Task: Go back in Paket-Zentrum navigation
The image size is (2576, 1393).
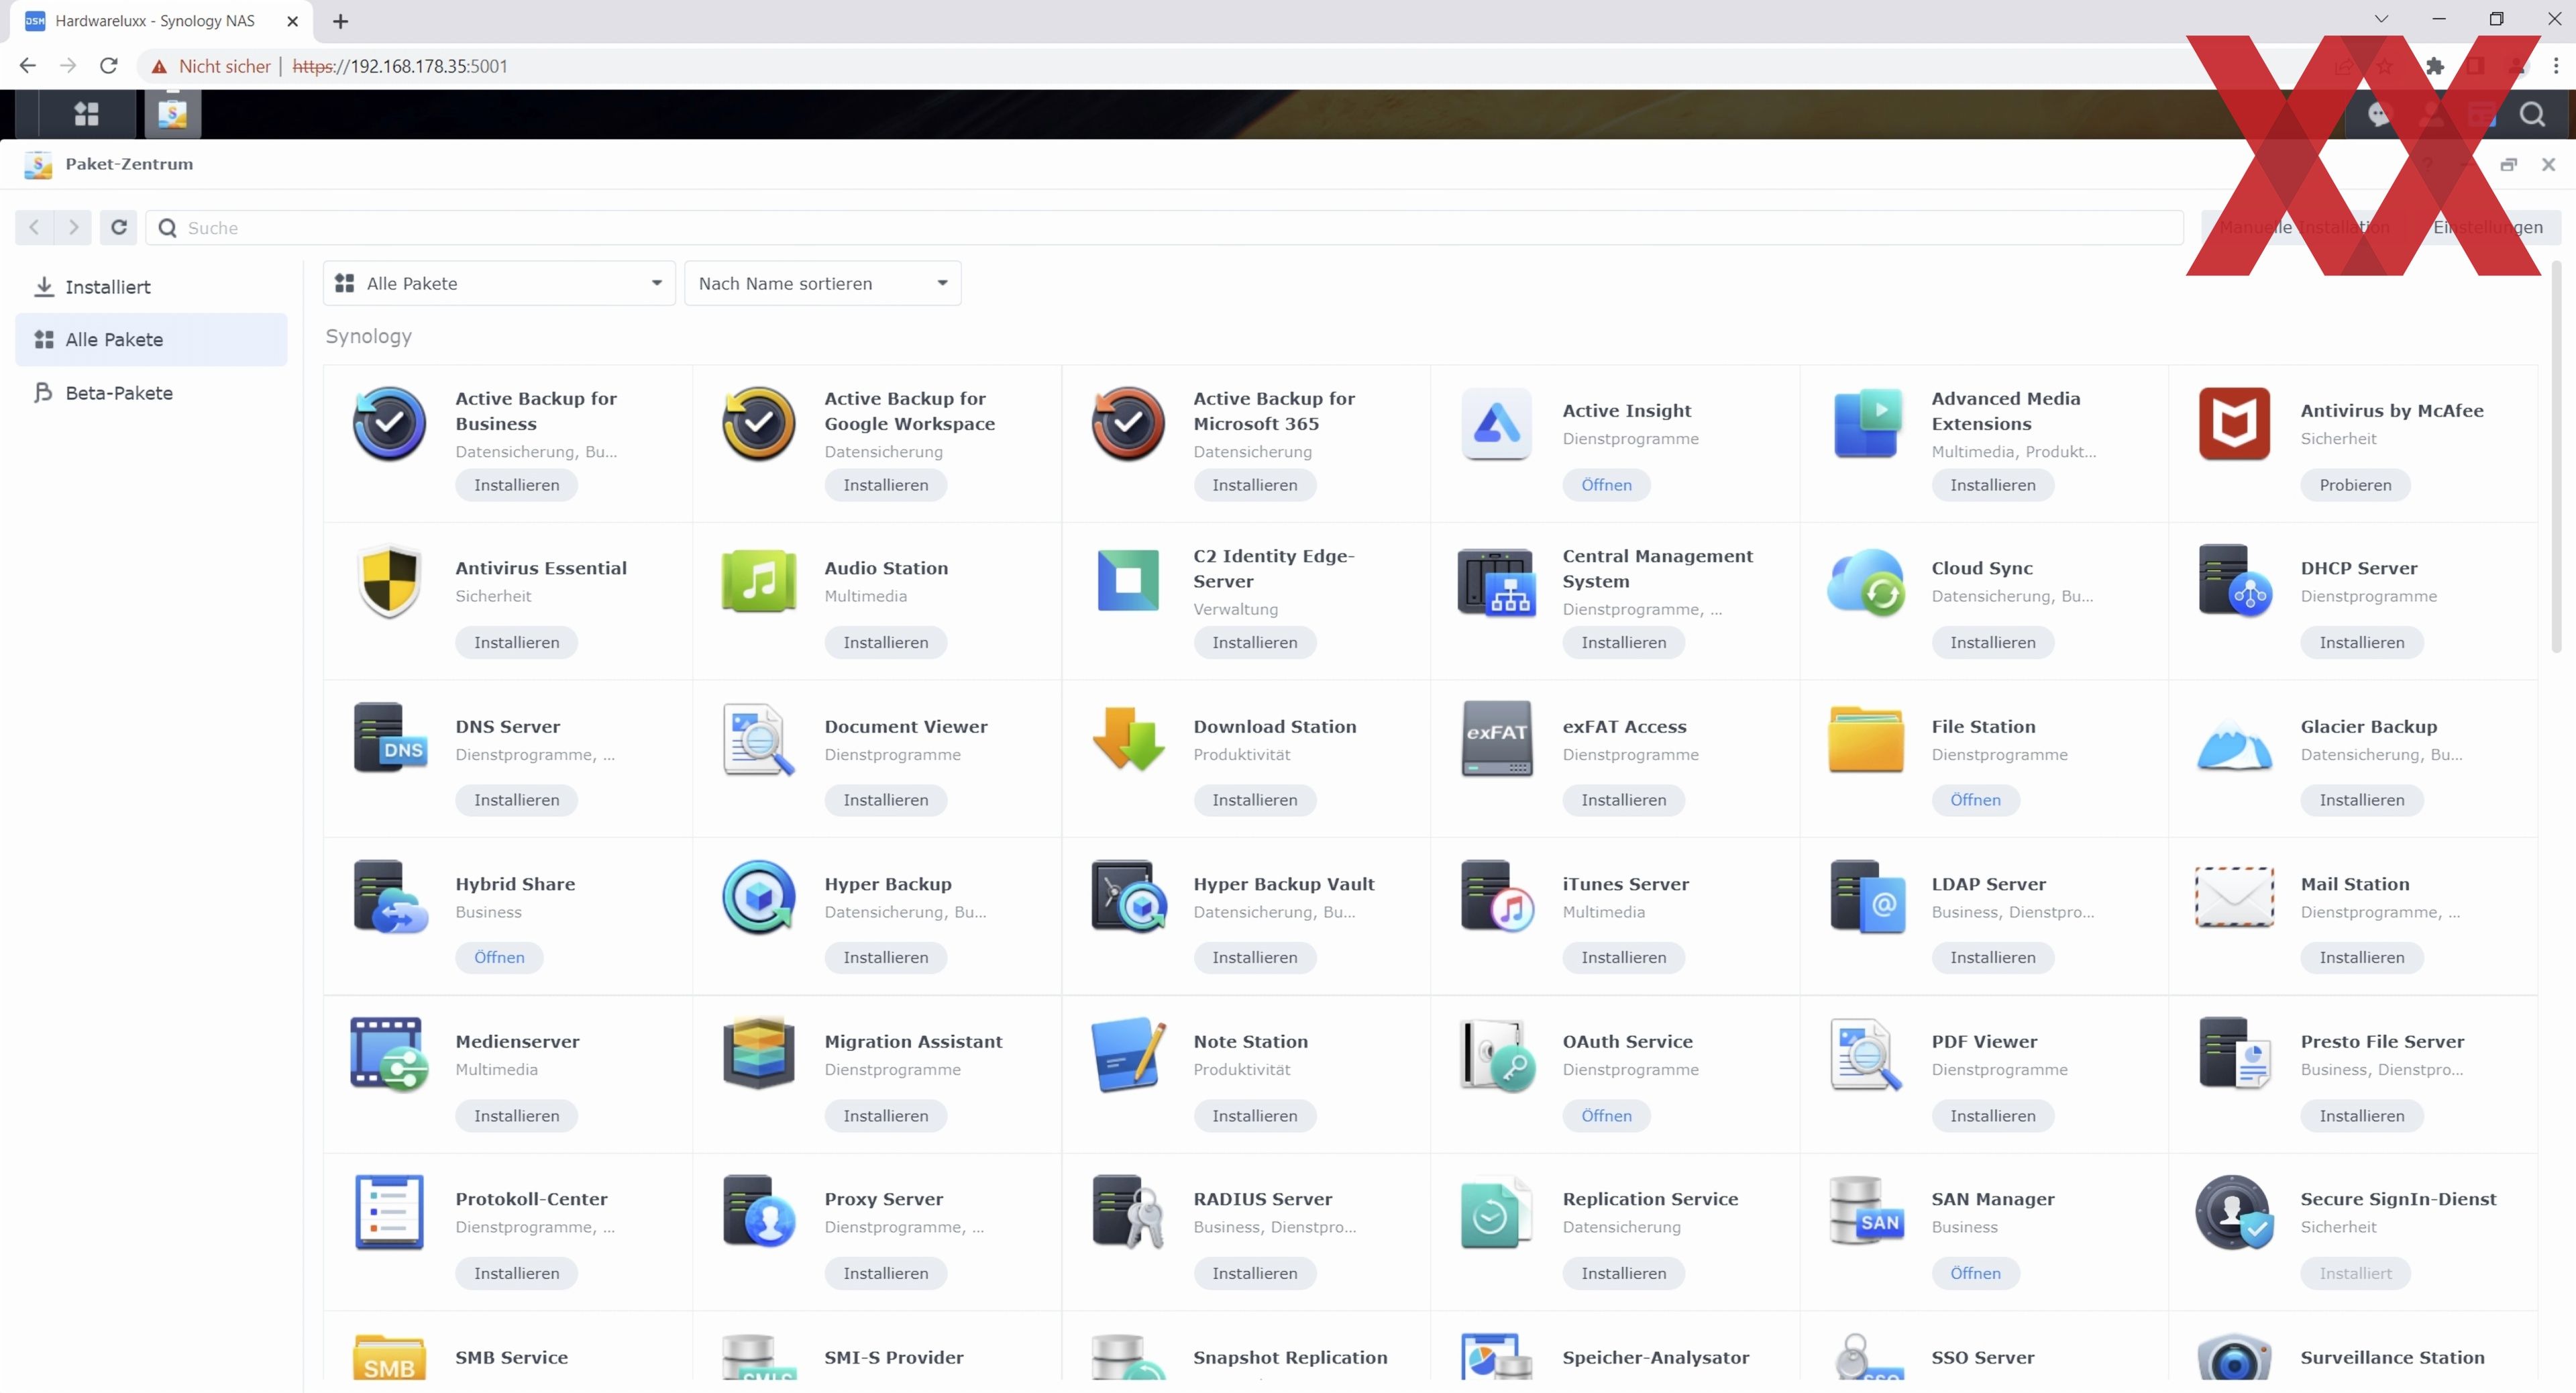Action: pyautogui.click(x=34, y=227)
